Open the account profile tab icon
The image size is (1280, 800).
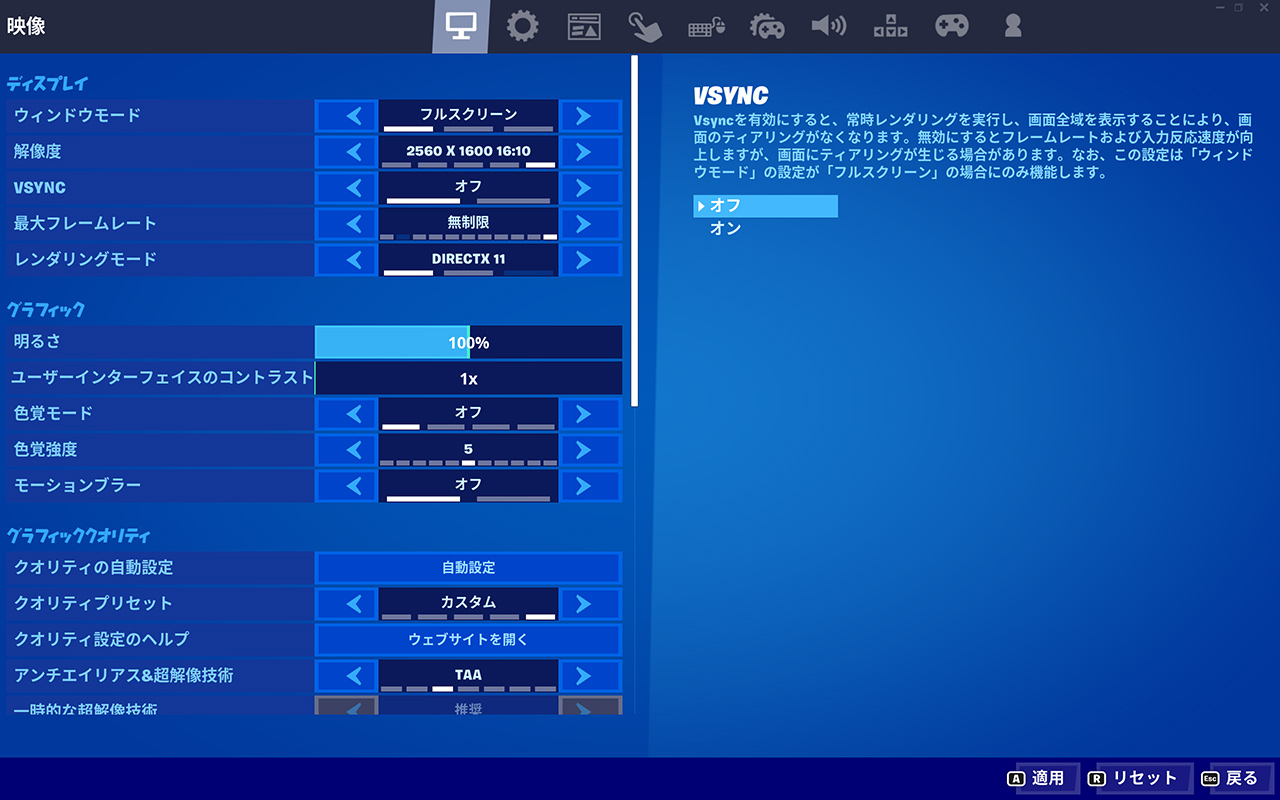[x=1013, y=27]
